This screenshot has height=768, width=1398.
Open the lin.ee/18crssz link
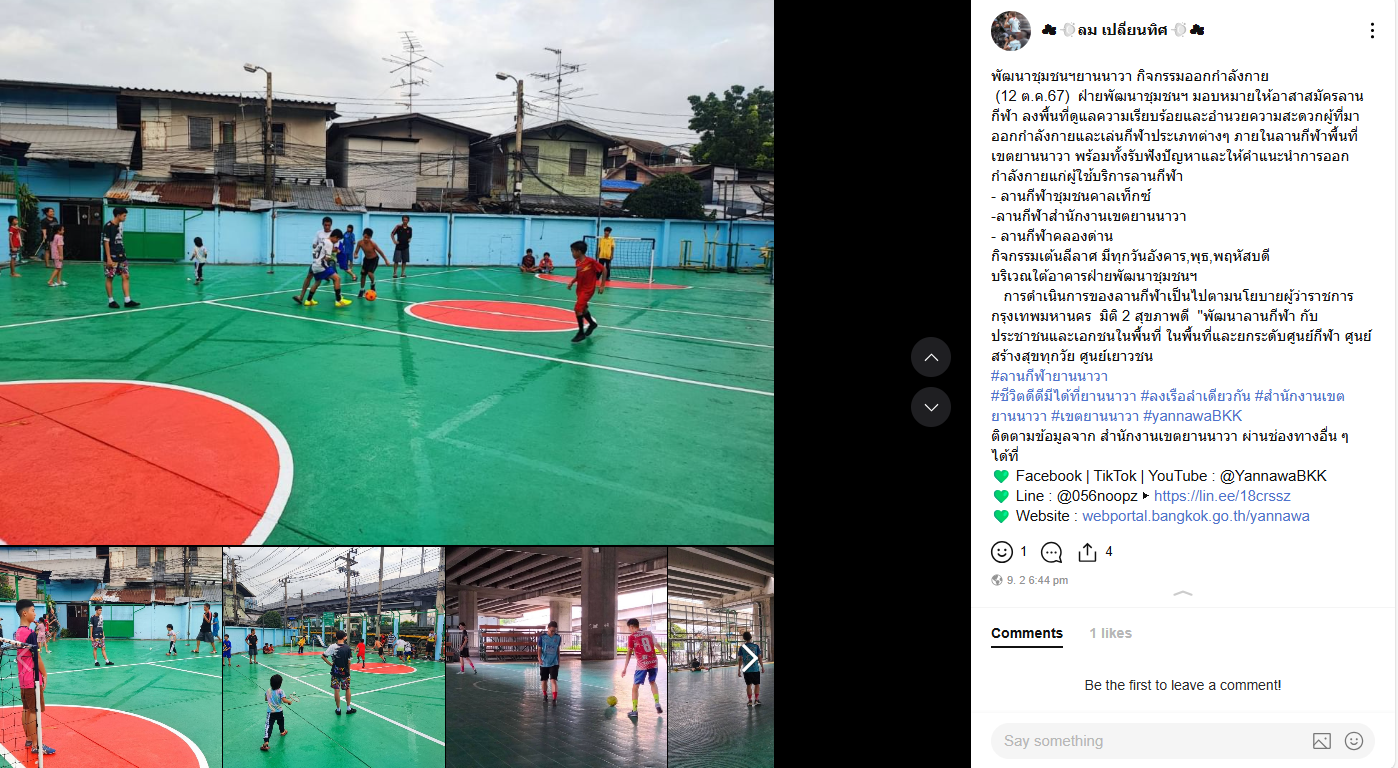[x=1222, y=496]
